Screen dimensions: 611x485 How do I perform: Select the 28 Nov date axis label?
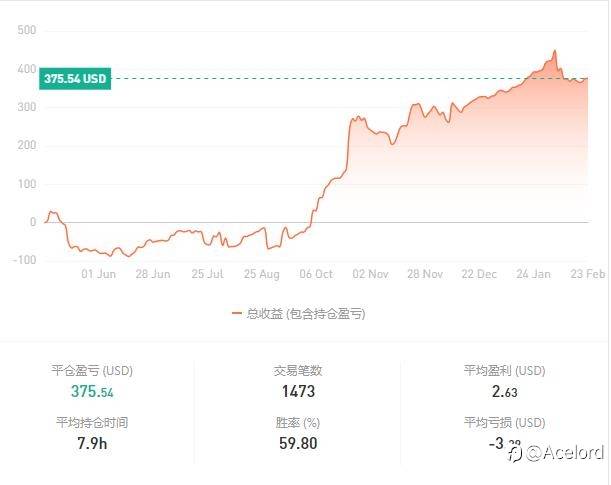coord(425,273)
